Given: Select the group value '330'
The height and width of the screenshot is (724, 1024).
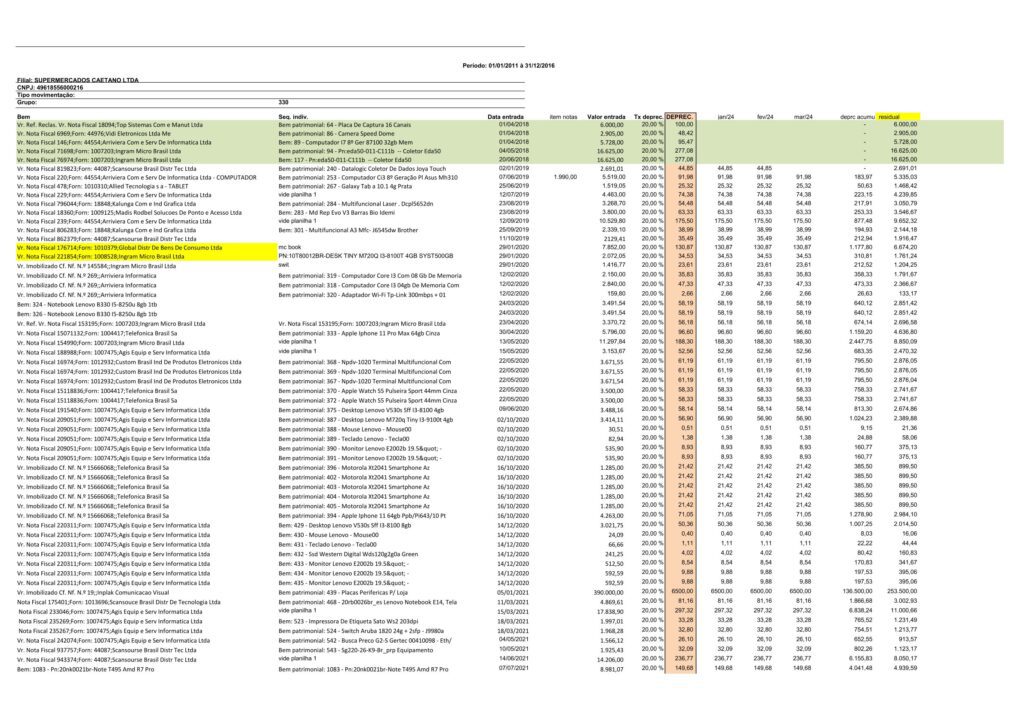Looking at the screenshot, I should click(x=283, y=102).
